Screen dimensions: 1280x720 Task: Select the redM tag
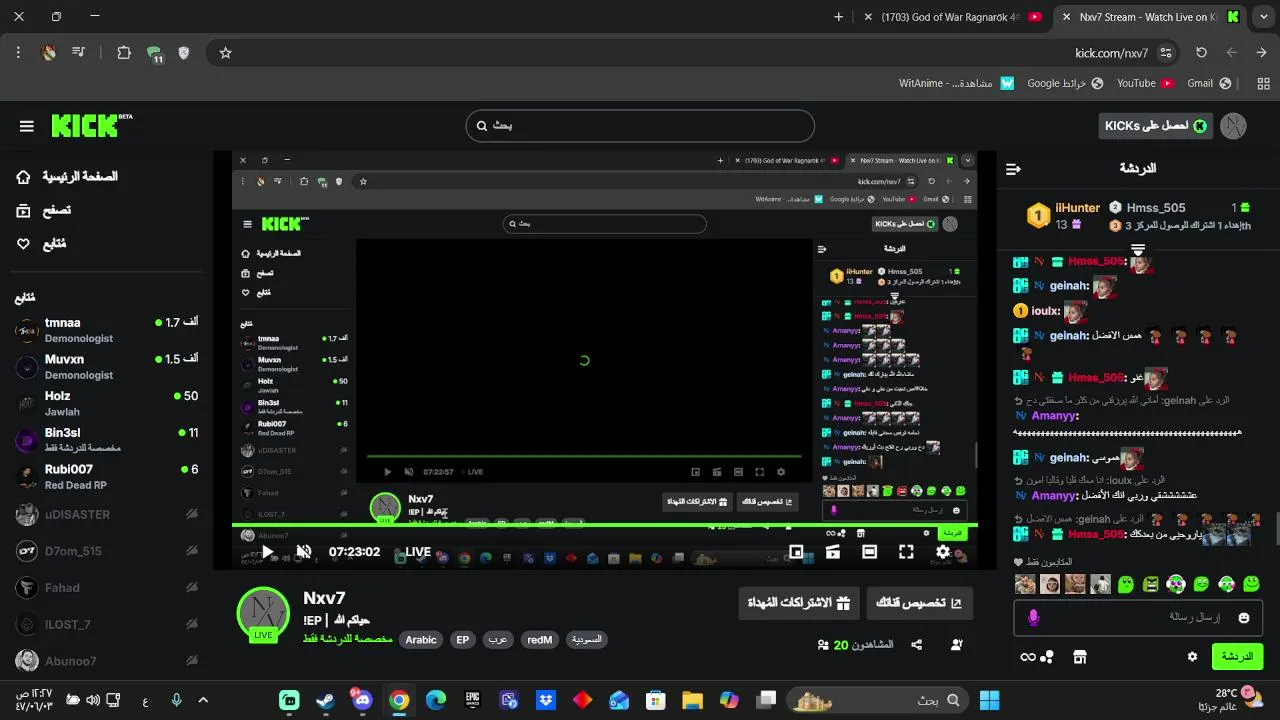coord(540,640)
